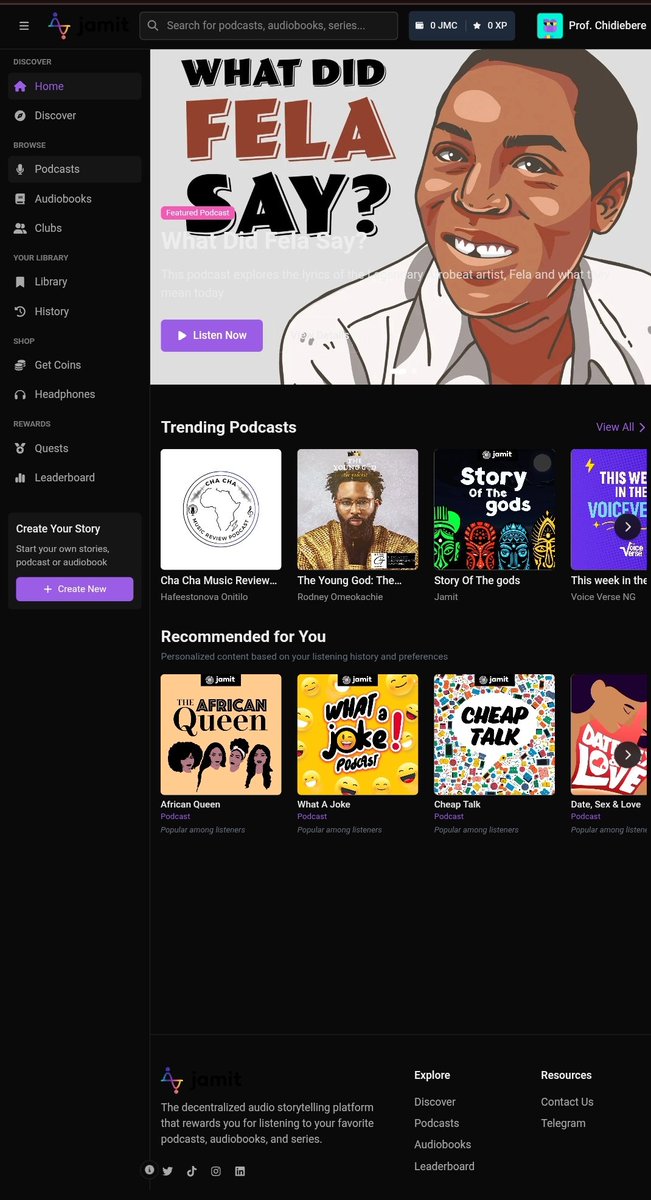Open Audiobooks in the sidebar
Image resolution: width=651 pixels, height=1200 pixels.
coord(75,198)
